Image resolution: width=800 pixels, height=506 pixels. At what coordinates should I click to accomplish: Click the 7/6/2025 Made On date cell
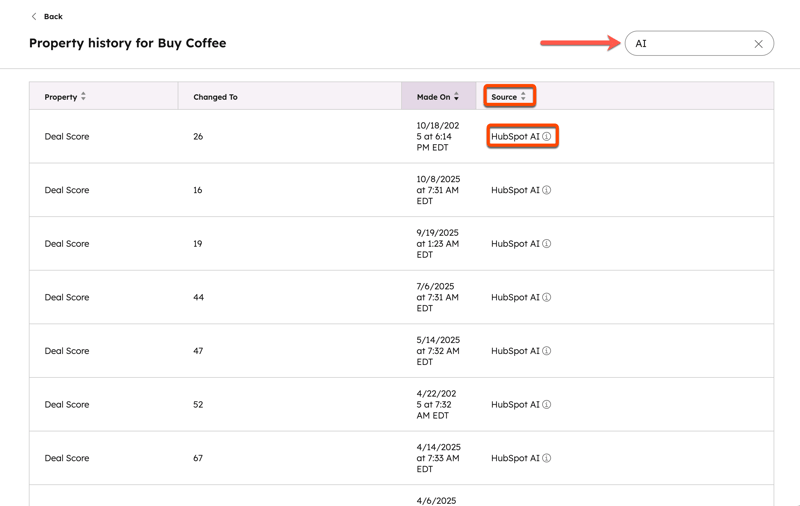[438, 297]
